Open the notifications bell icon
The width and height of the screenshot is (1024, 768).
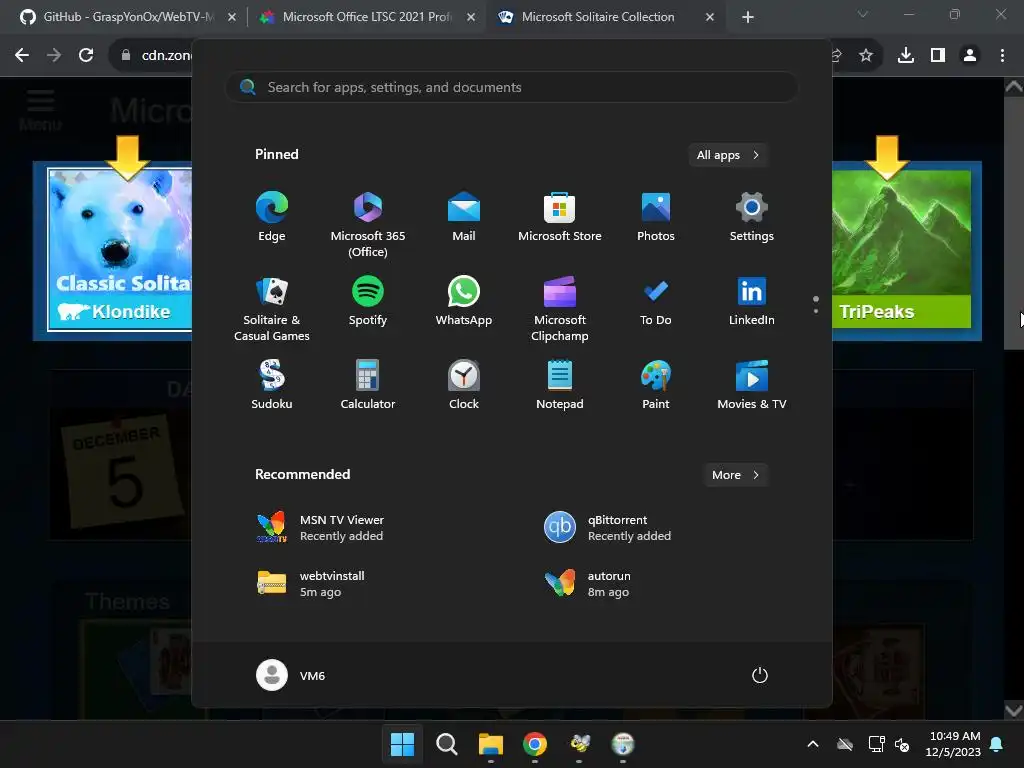pyautogui.click(x=997, y=744)
